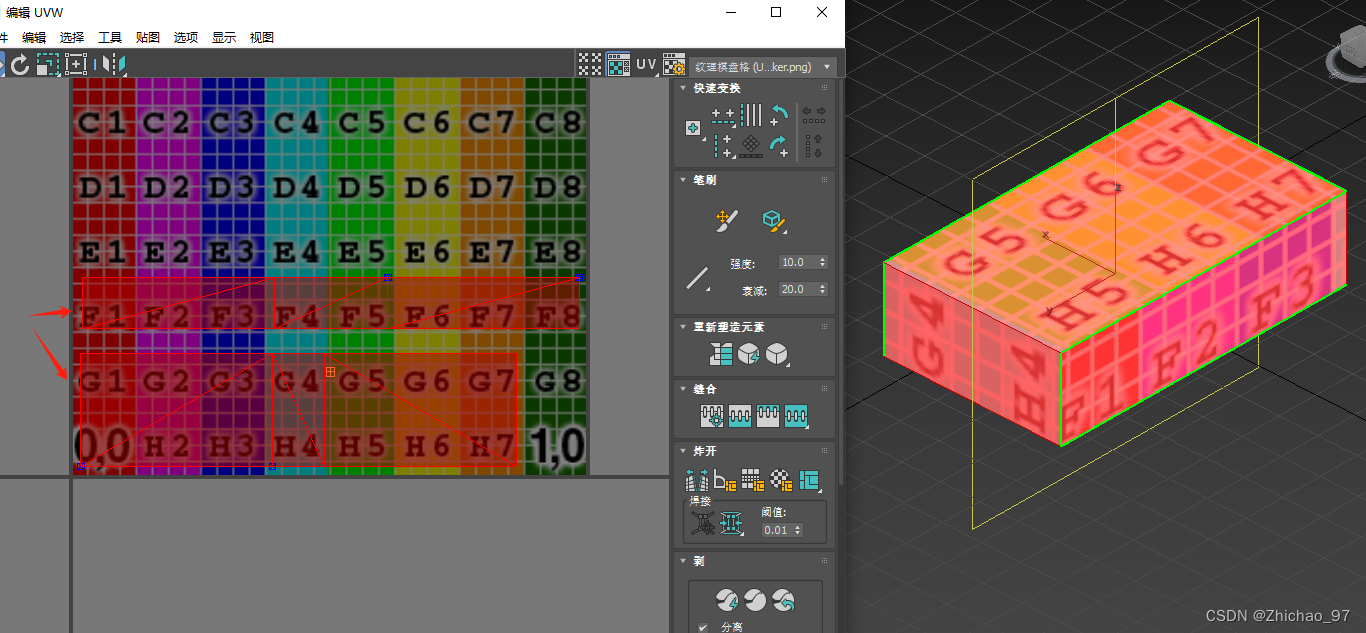Click the 阈值 value field 0.01

click(x=776, y=530)
